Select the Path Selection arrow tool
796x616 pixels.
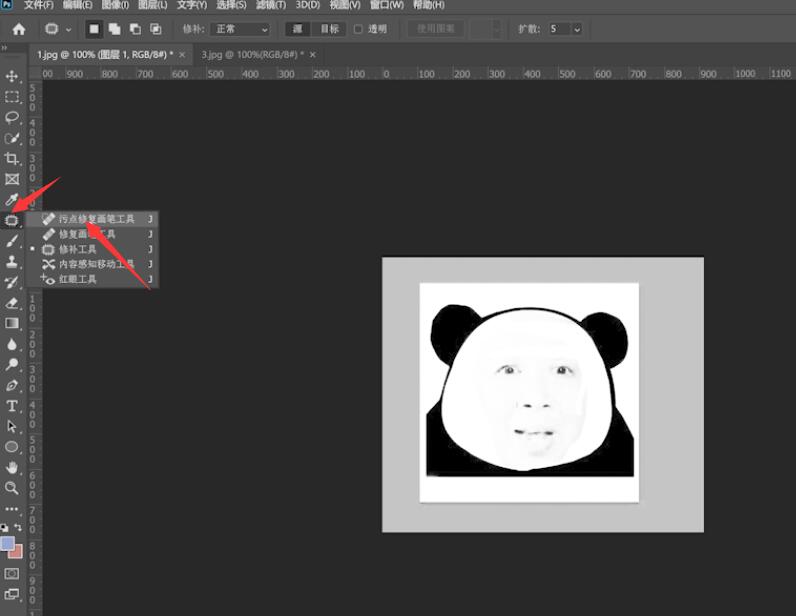click(x=12, y=426)
